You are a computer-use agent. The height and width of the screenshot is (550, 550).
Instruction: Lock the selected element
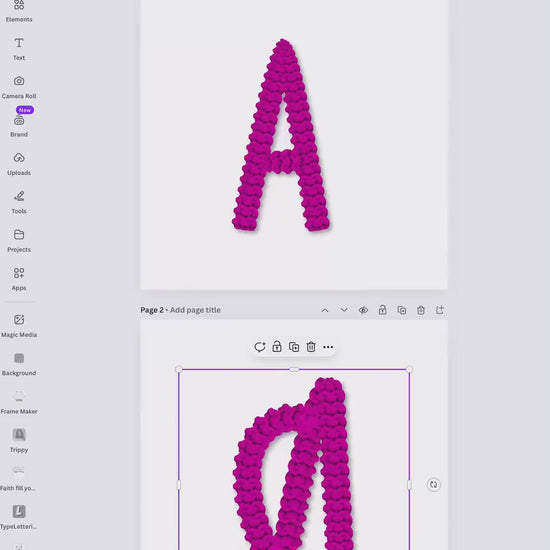pos(277,347)
